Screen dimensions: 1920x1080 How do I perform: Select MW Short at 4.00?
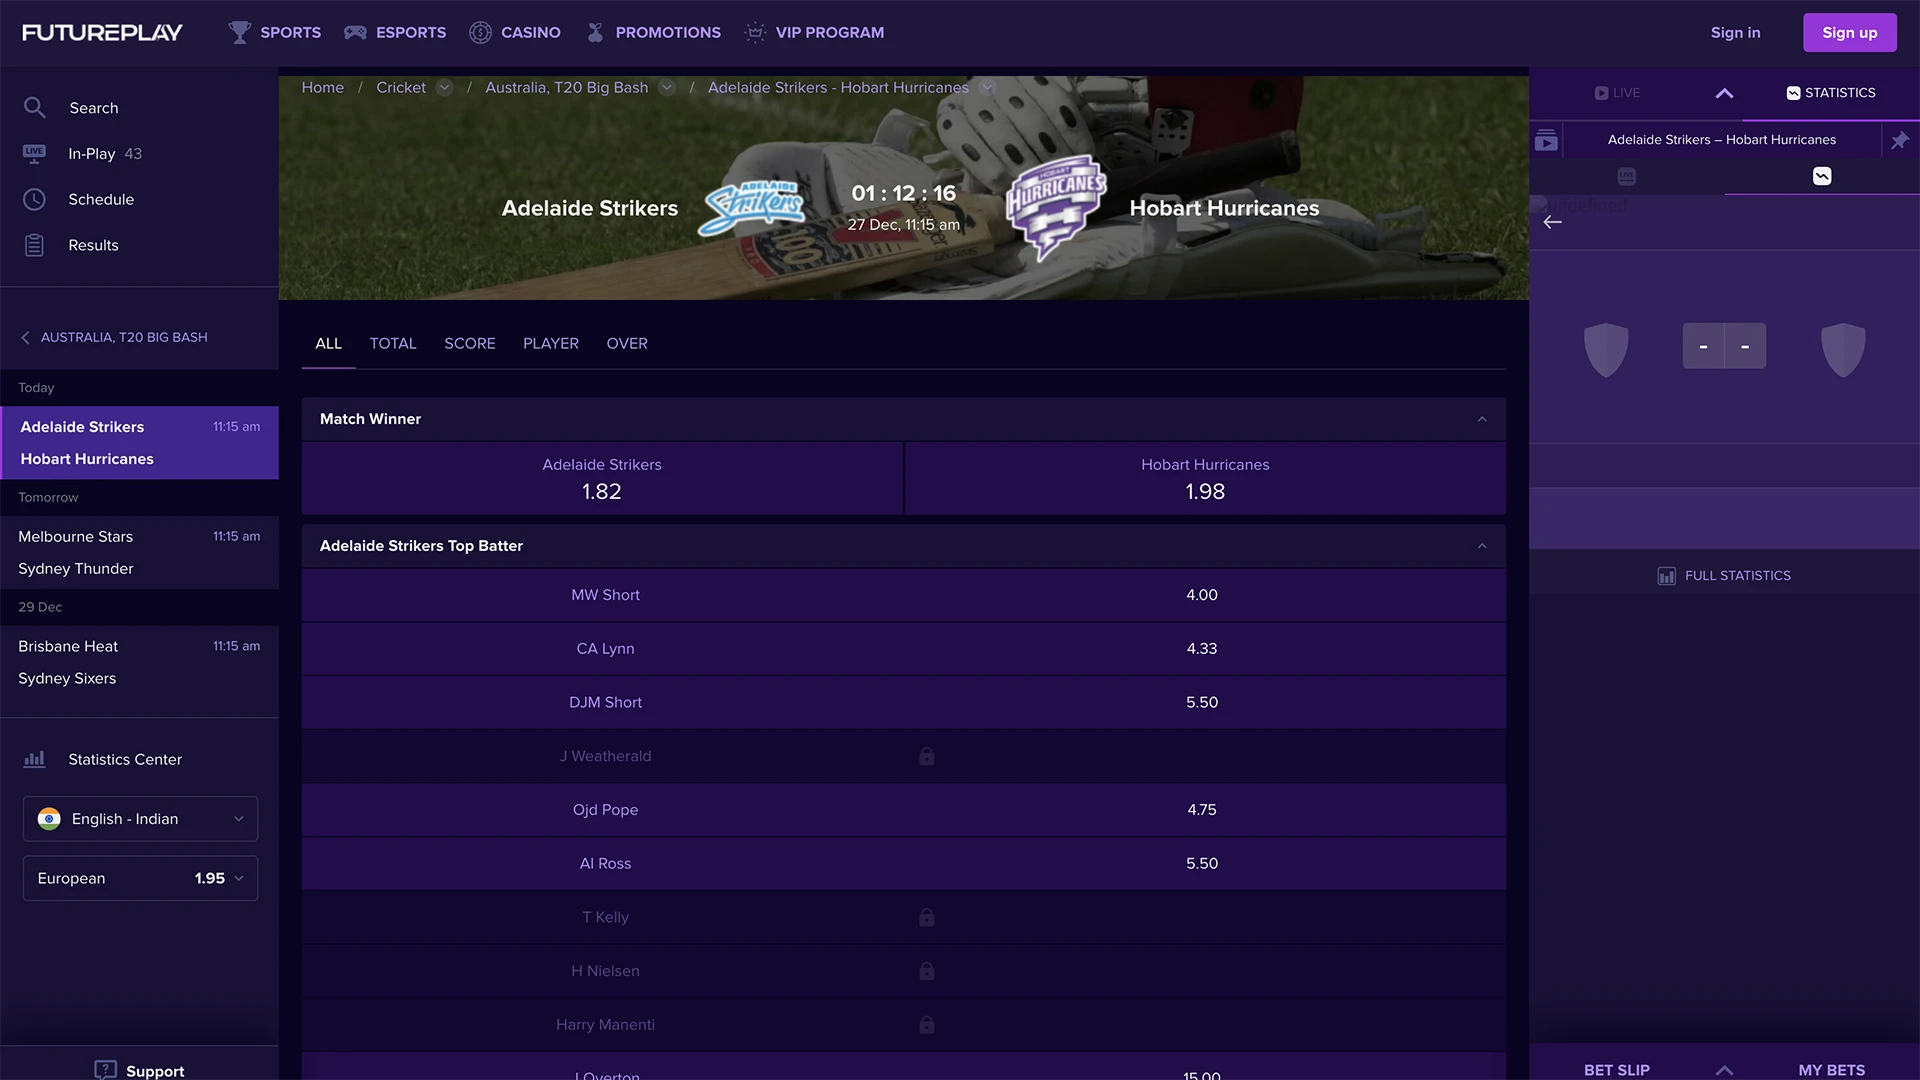tap(904, 595)
